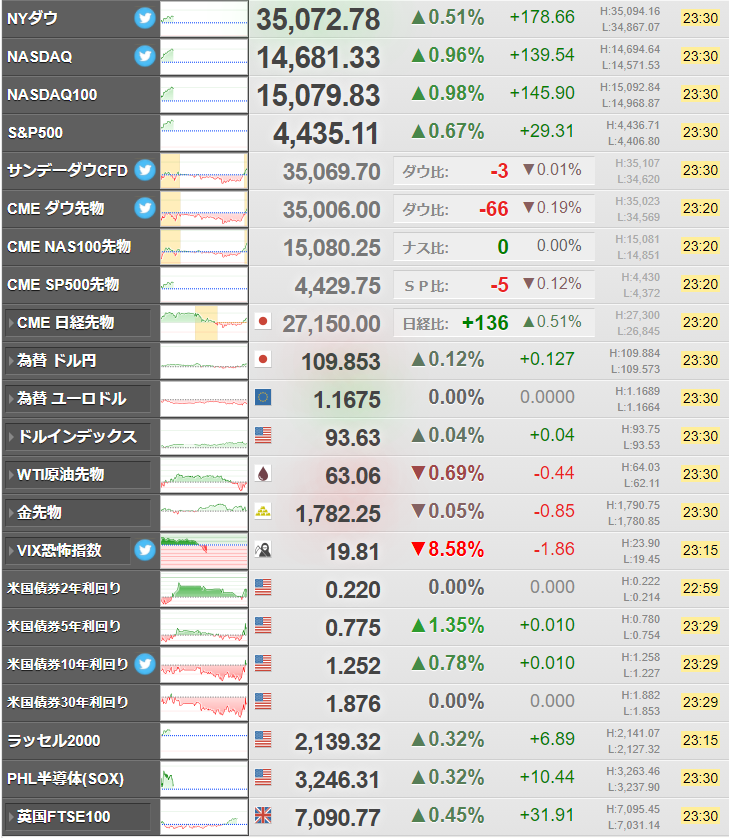Screen dimensions: 729x838
Task: Click Japan flag on CME 日経先物 row
Action: point(263,321)
